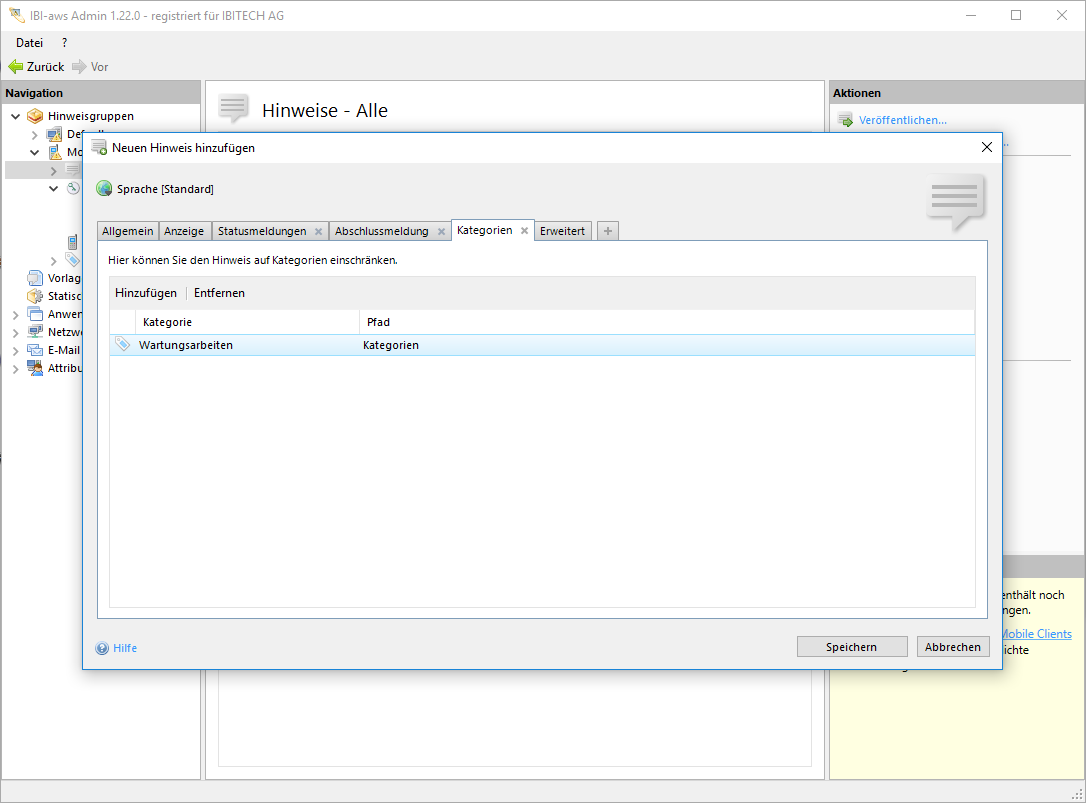Expand the Attribute tree node at bottom
The image size is (1086, 803).
(x=15, y=368)
